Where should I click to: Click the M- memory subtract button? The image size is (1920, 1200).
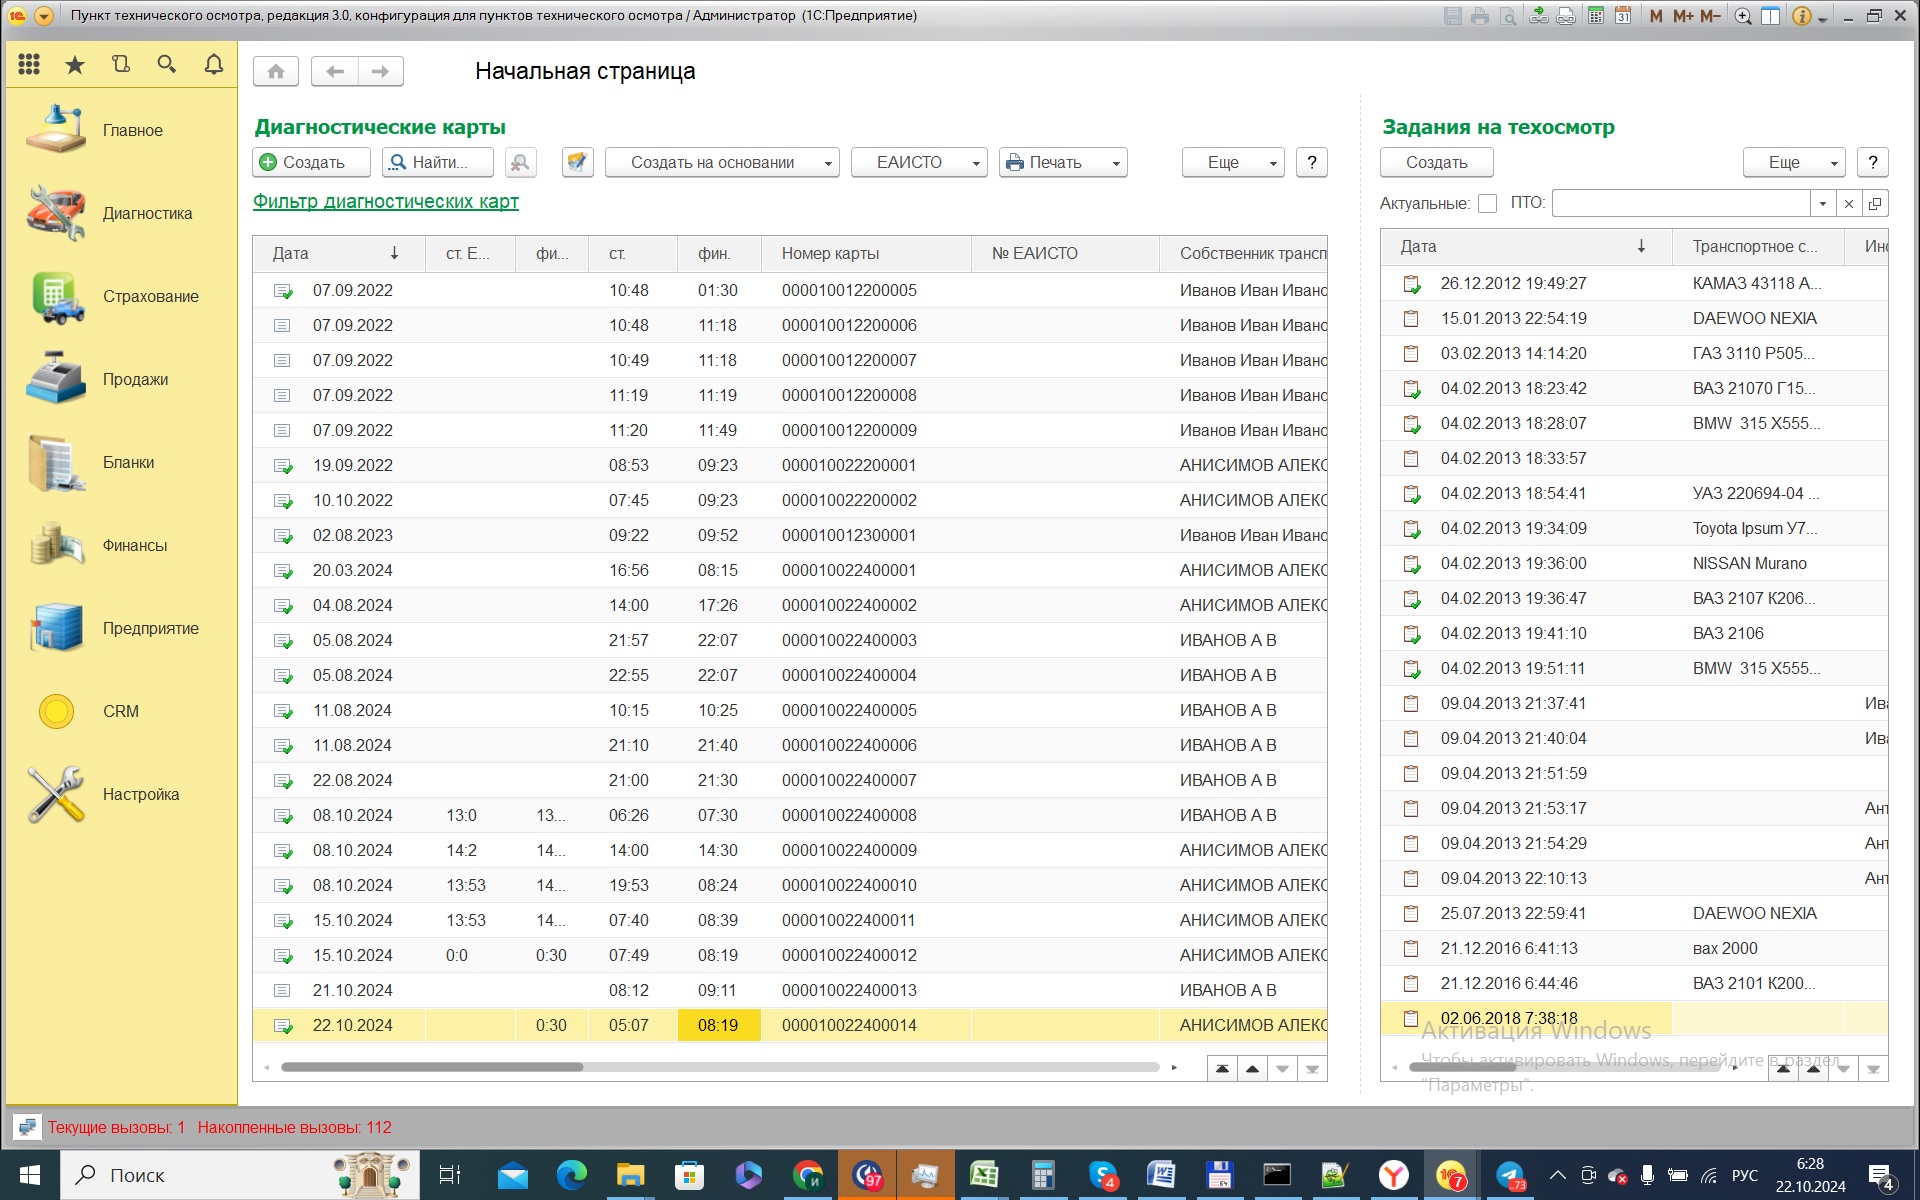tap(1710, 16)
